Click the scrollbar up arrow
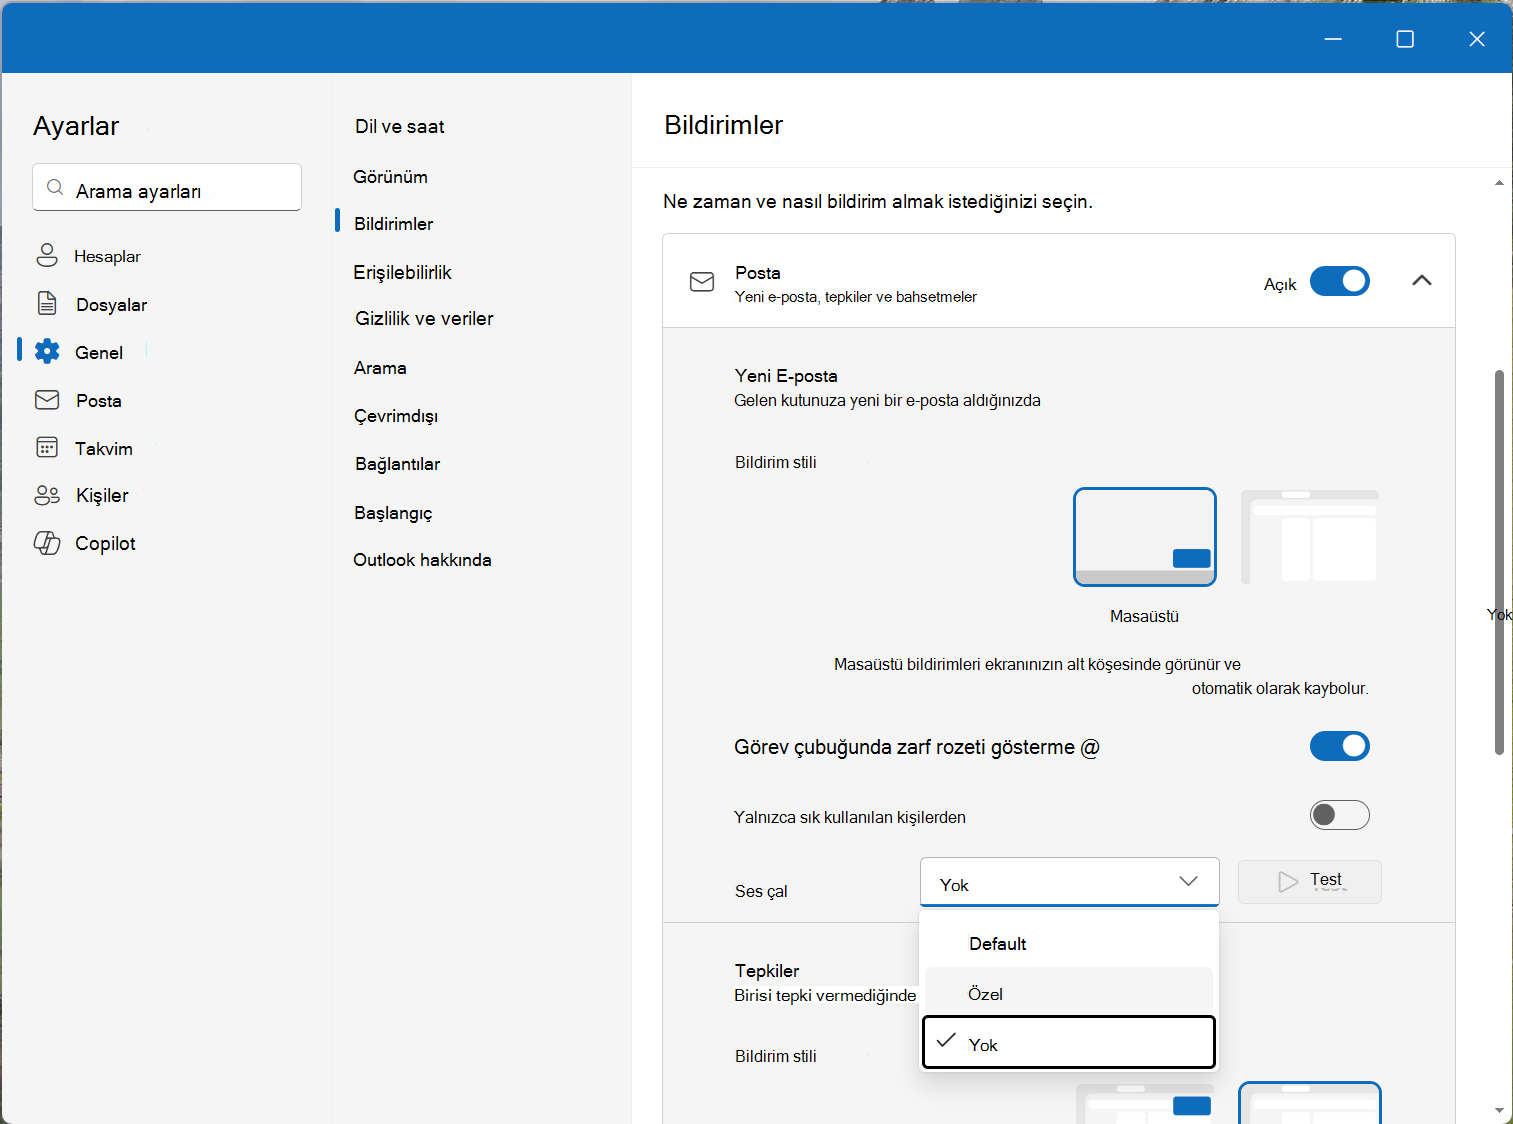 click(x=1499, y=182)
